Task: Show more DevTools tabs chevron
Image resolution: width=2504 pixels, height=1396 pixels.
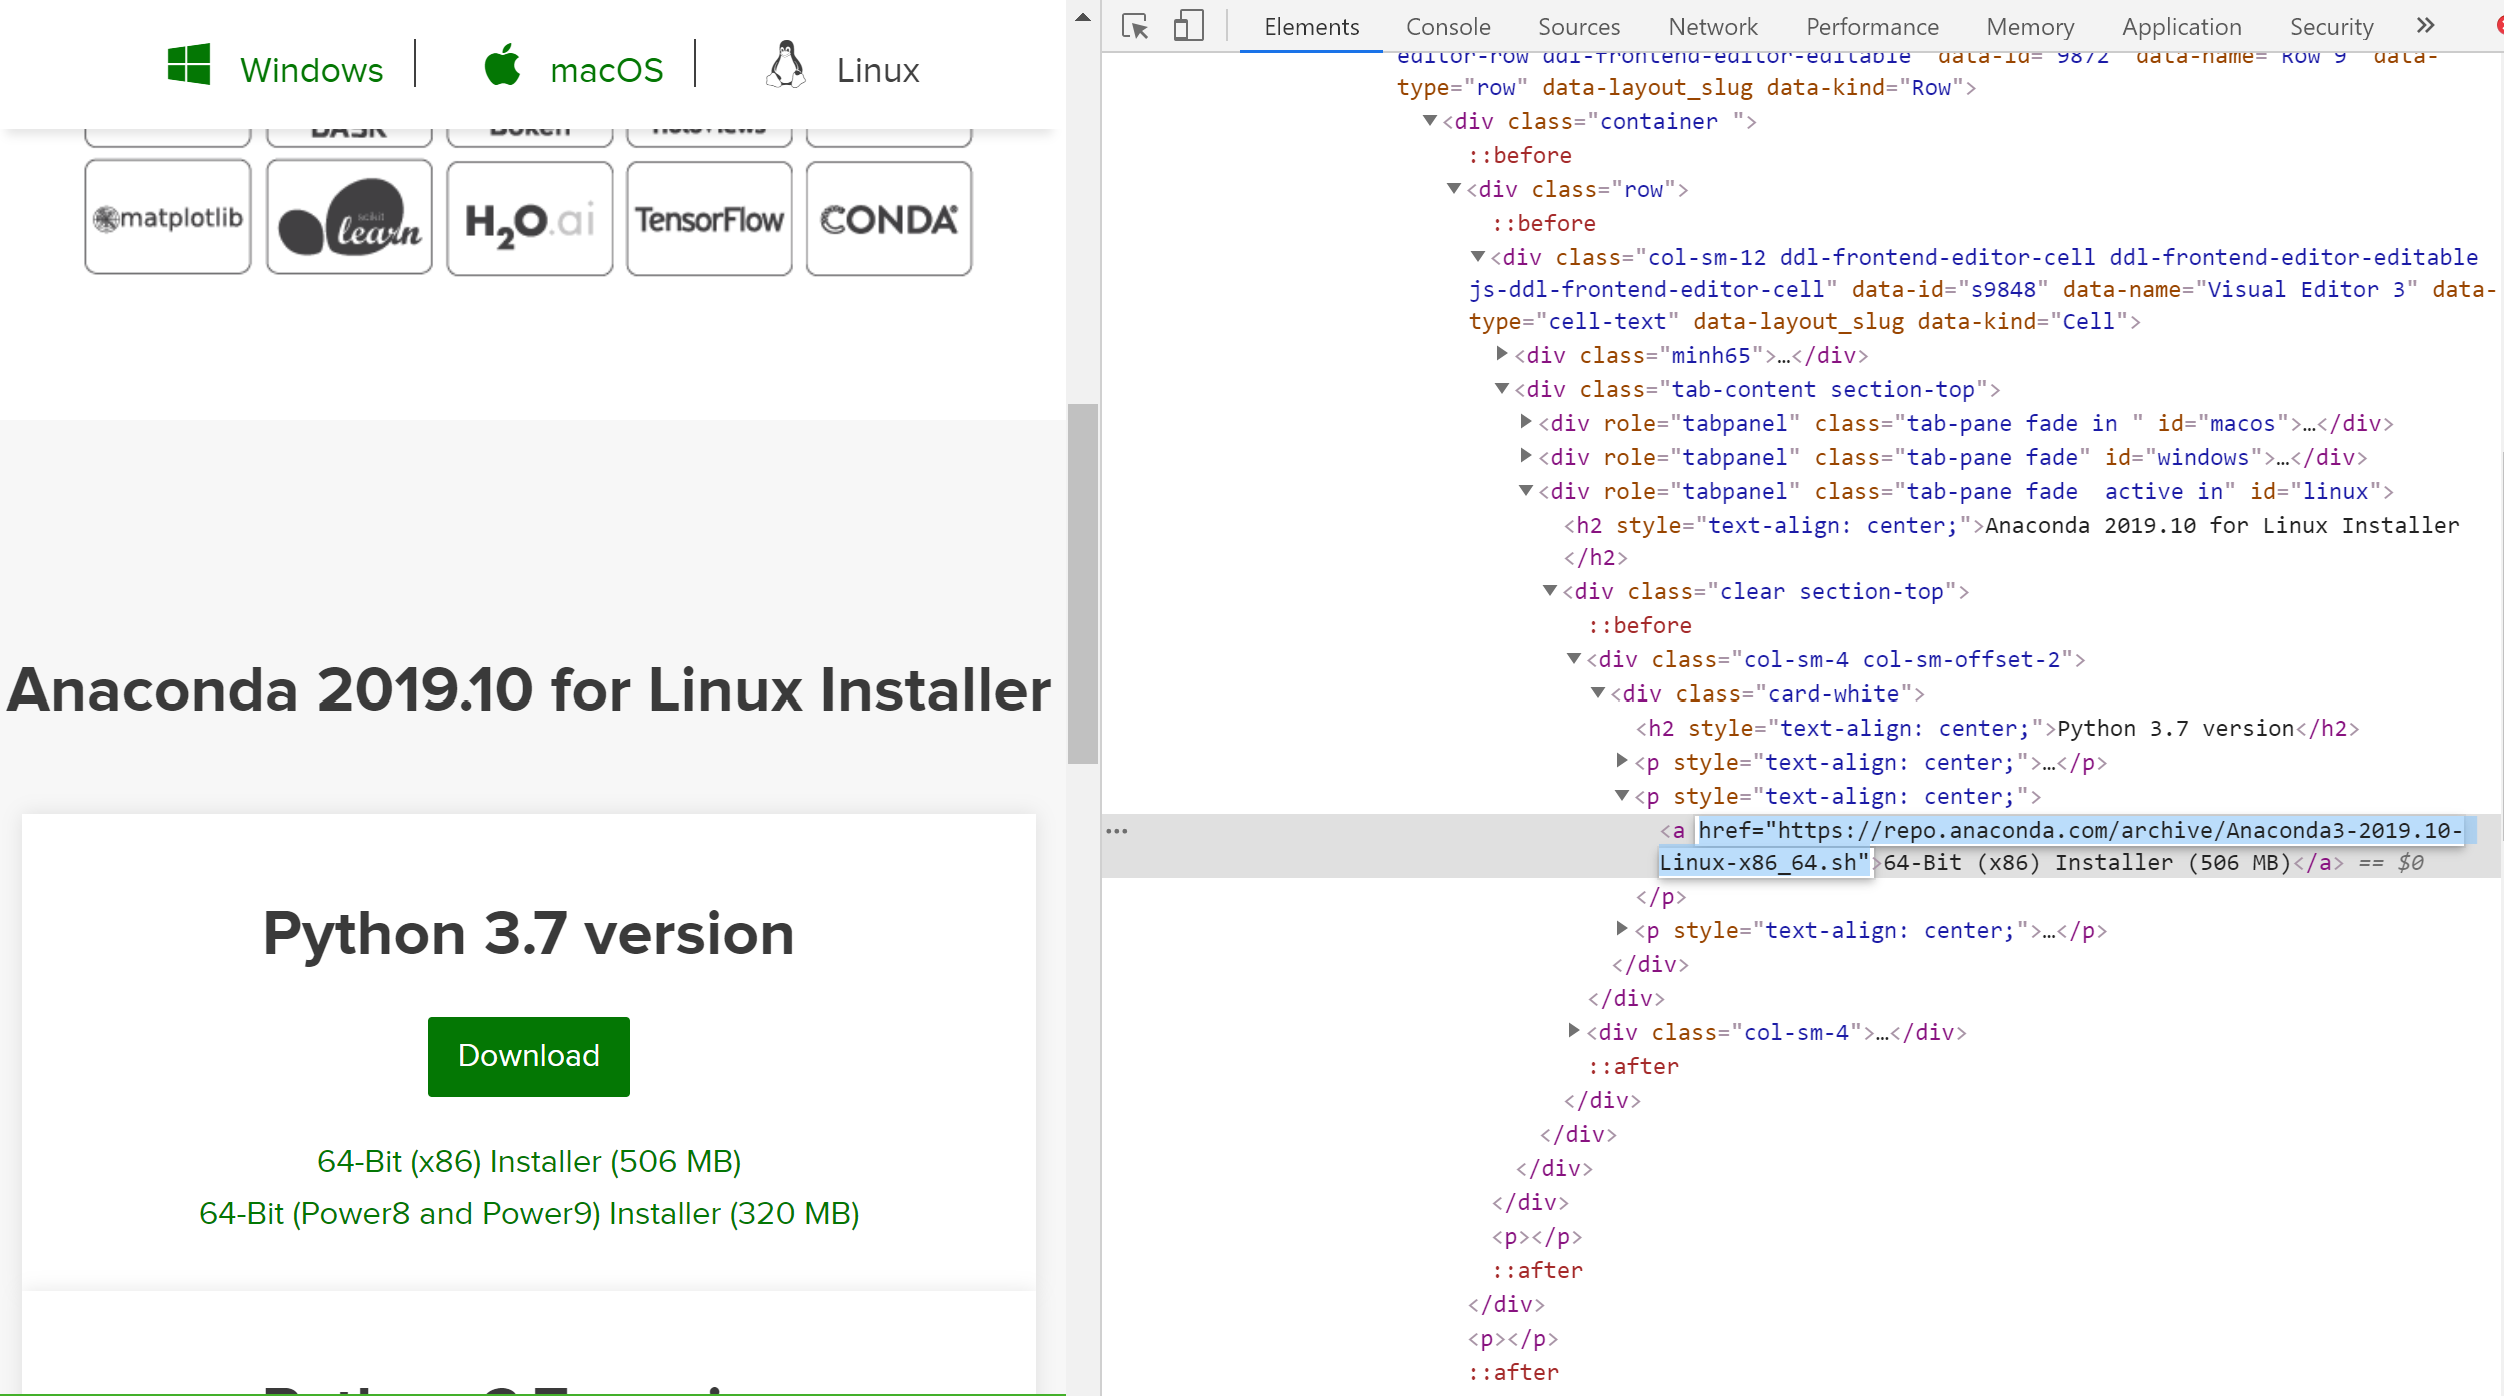Action: pos(2425,26)
